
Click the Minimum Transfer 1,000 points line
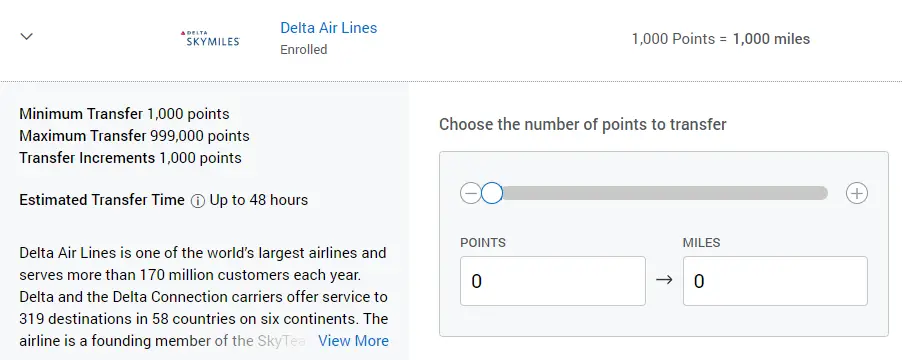(x=124, y=114)
